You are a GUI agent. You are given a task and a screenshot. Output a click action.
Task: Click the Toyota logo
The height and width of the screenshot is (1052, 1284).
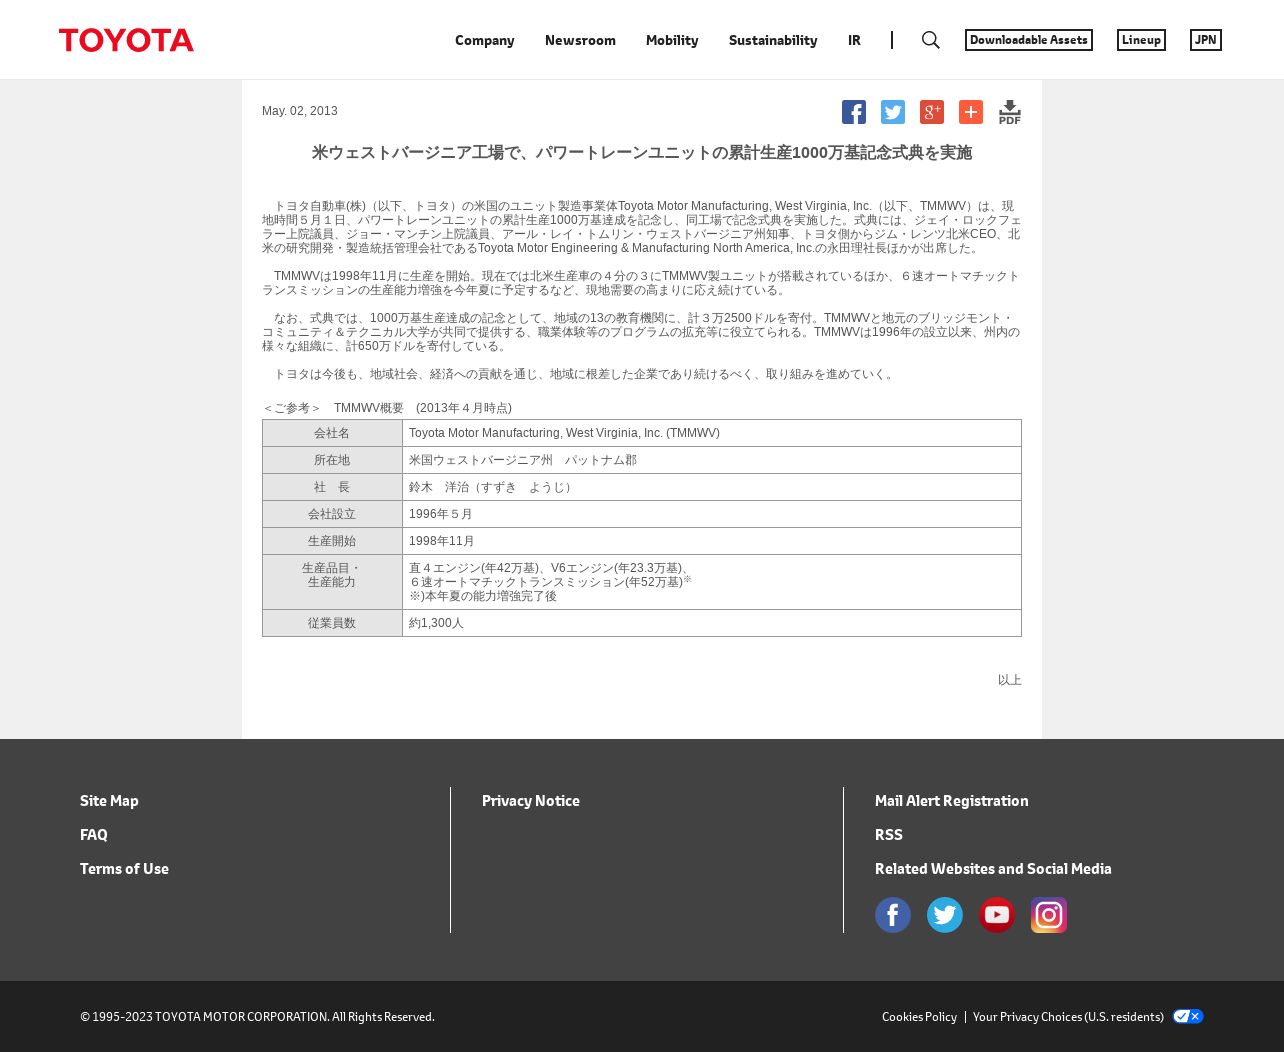pyautogui.click(x=126, y=40)
